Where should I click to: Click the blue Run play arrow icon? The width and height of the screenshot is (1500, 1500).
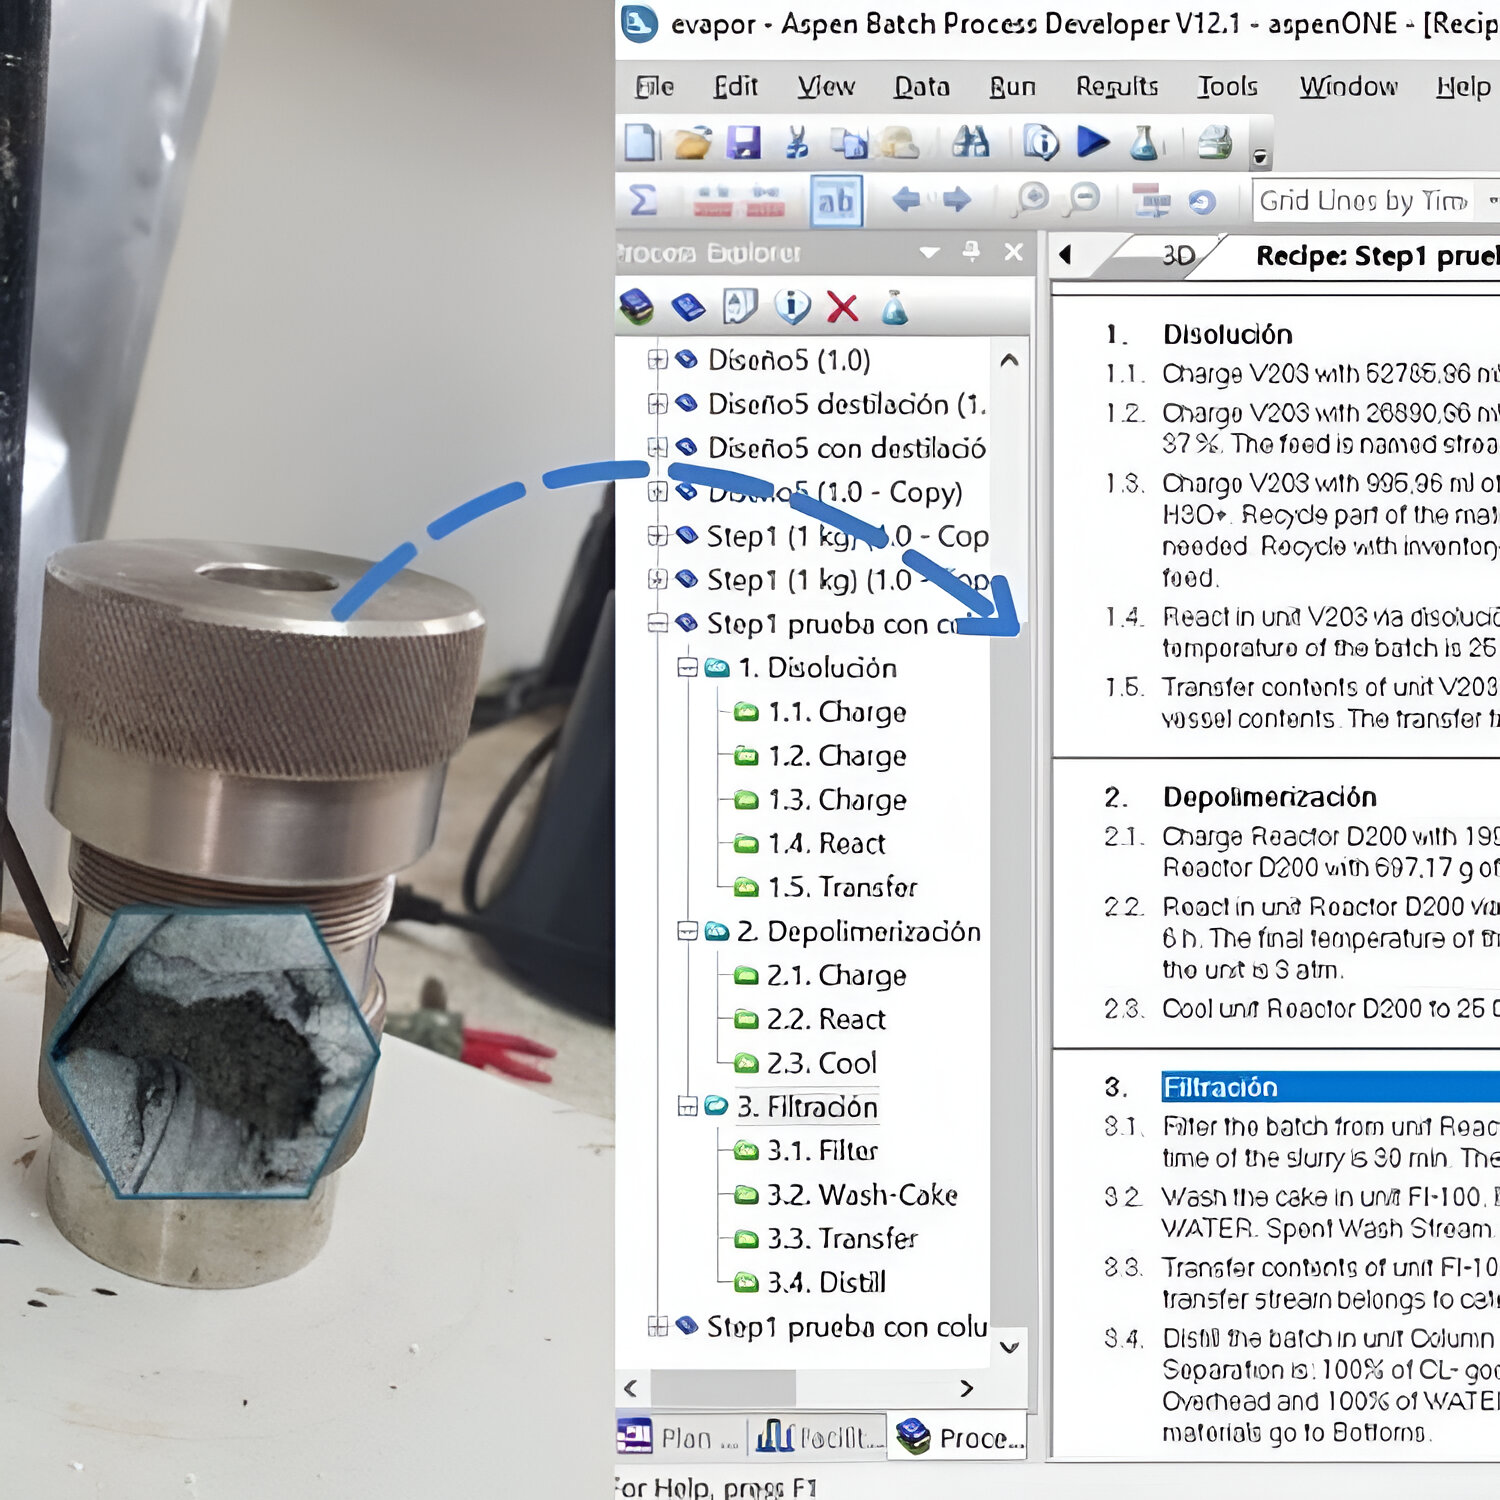[1093, 142]
